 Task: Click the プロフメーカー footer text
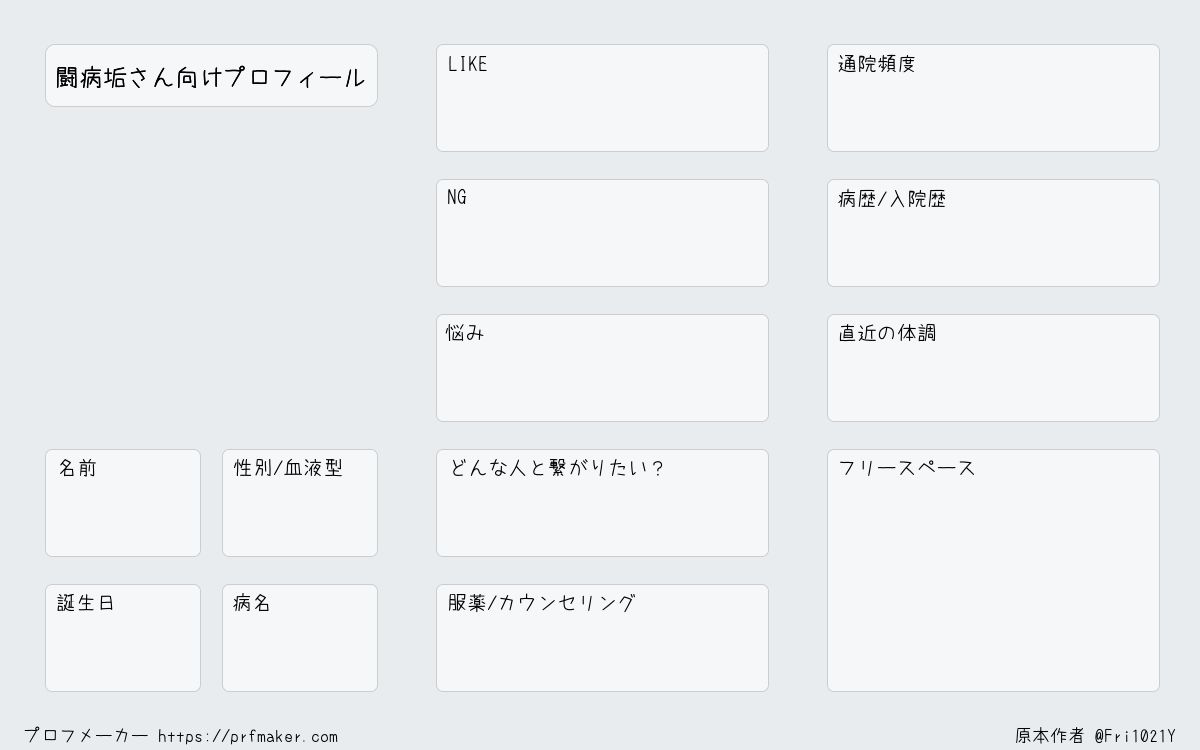pyautogui.click(x=86, y=736)
